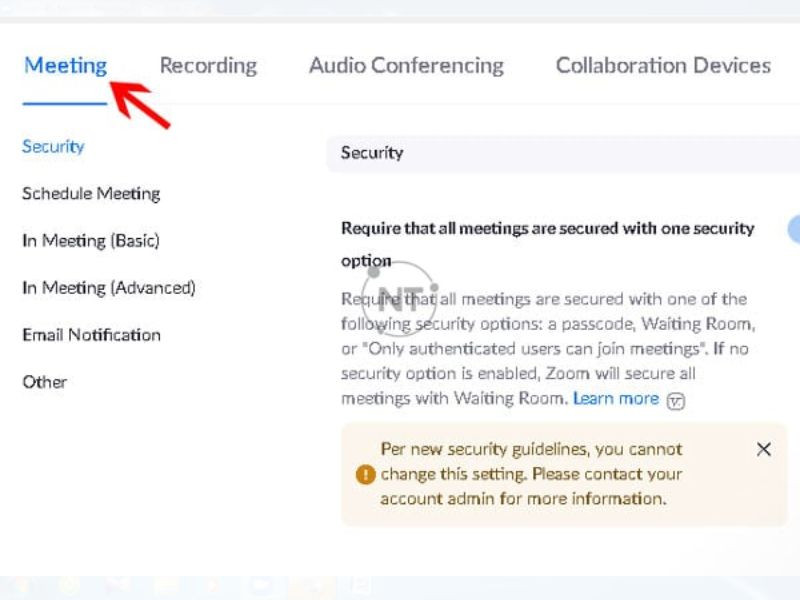
Task: Select Security in the left sidebar
Action: (53, 146)
